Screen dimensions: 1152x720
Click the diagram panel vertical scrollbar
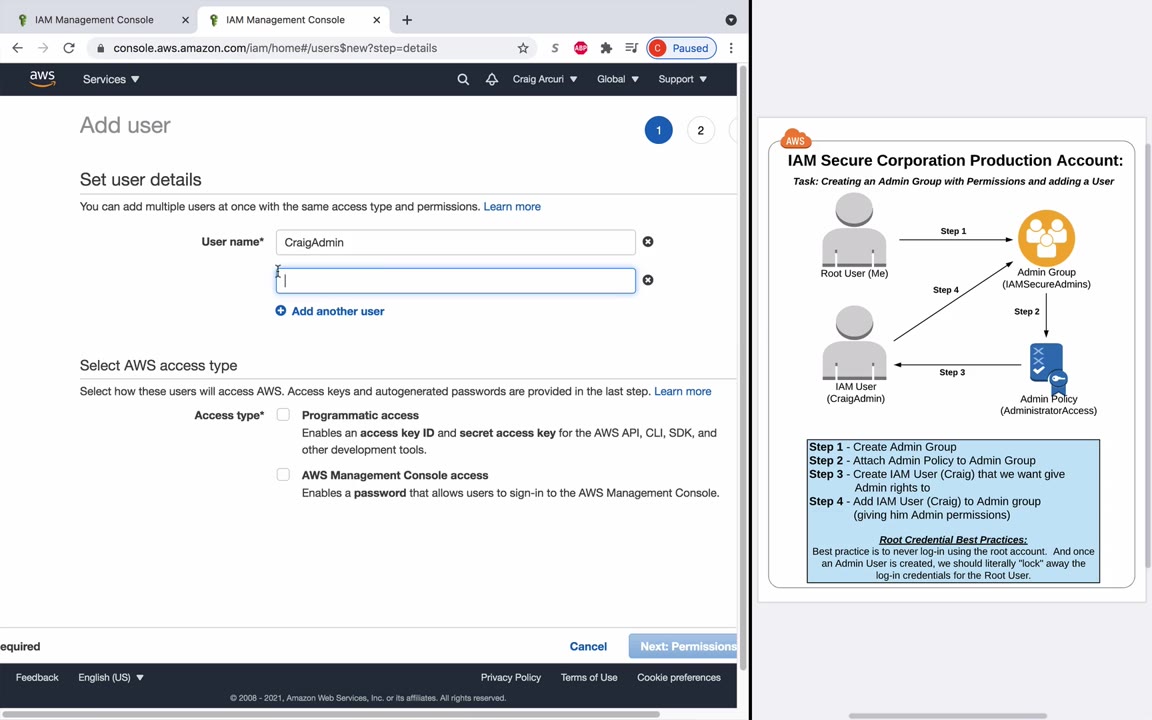[x=1148, y=356]
